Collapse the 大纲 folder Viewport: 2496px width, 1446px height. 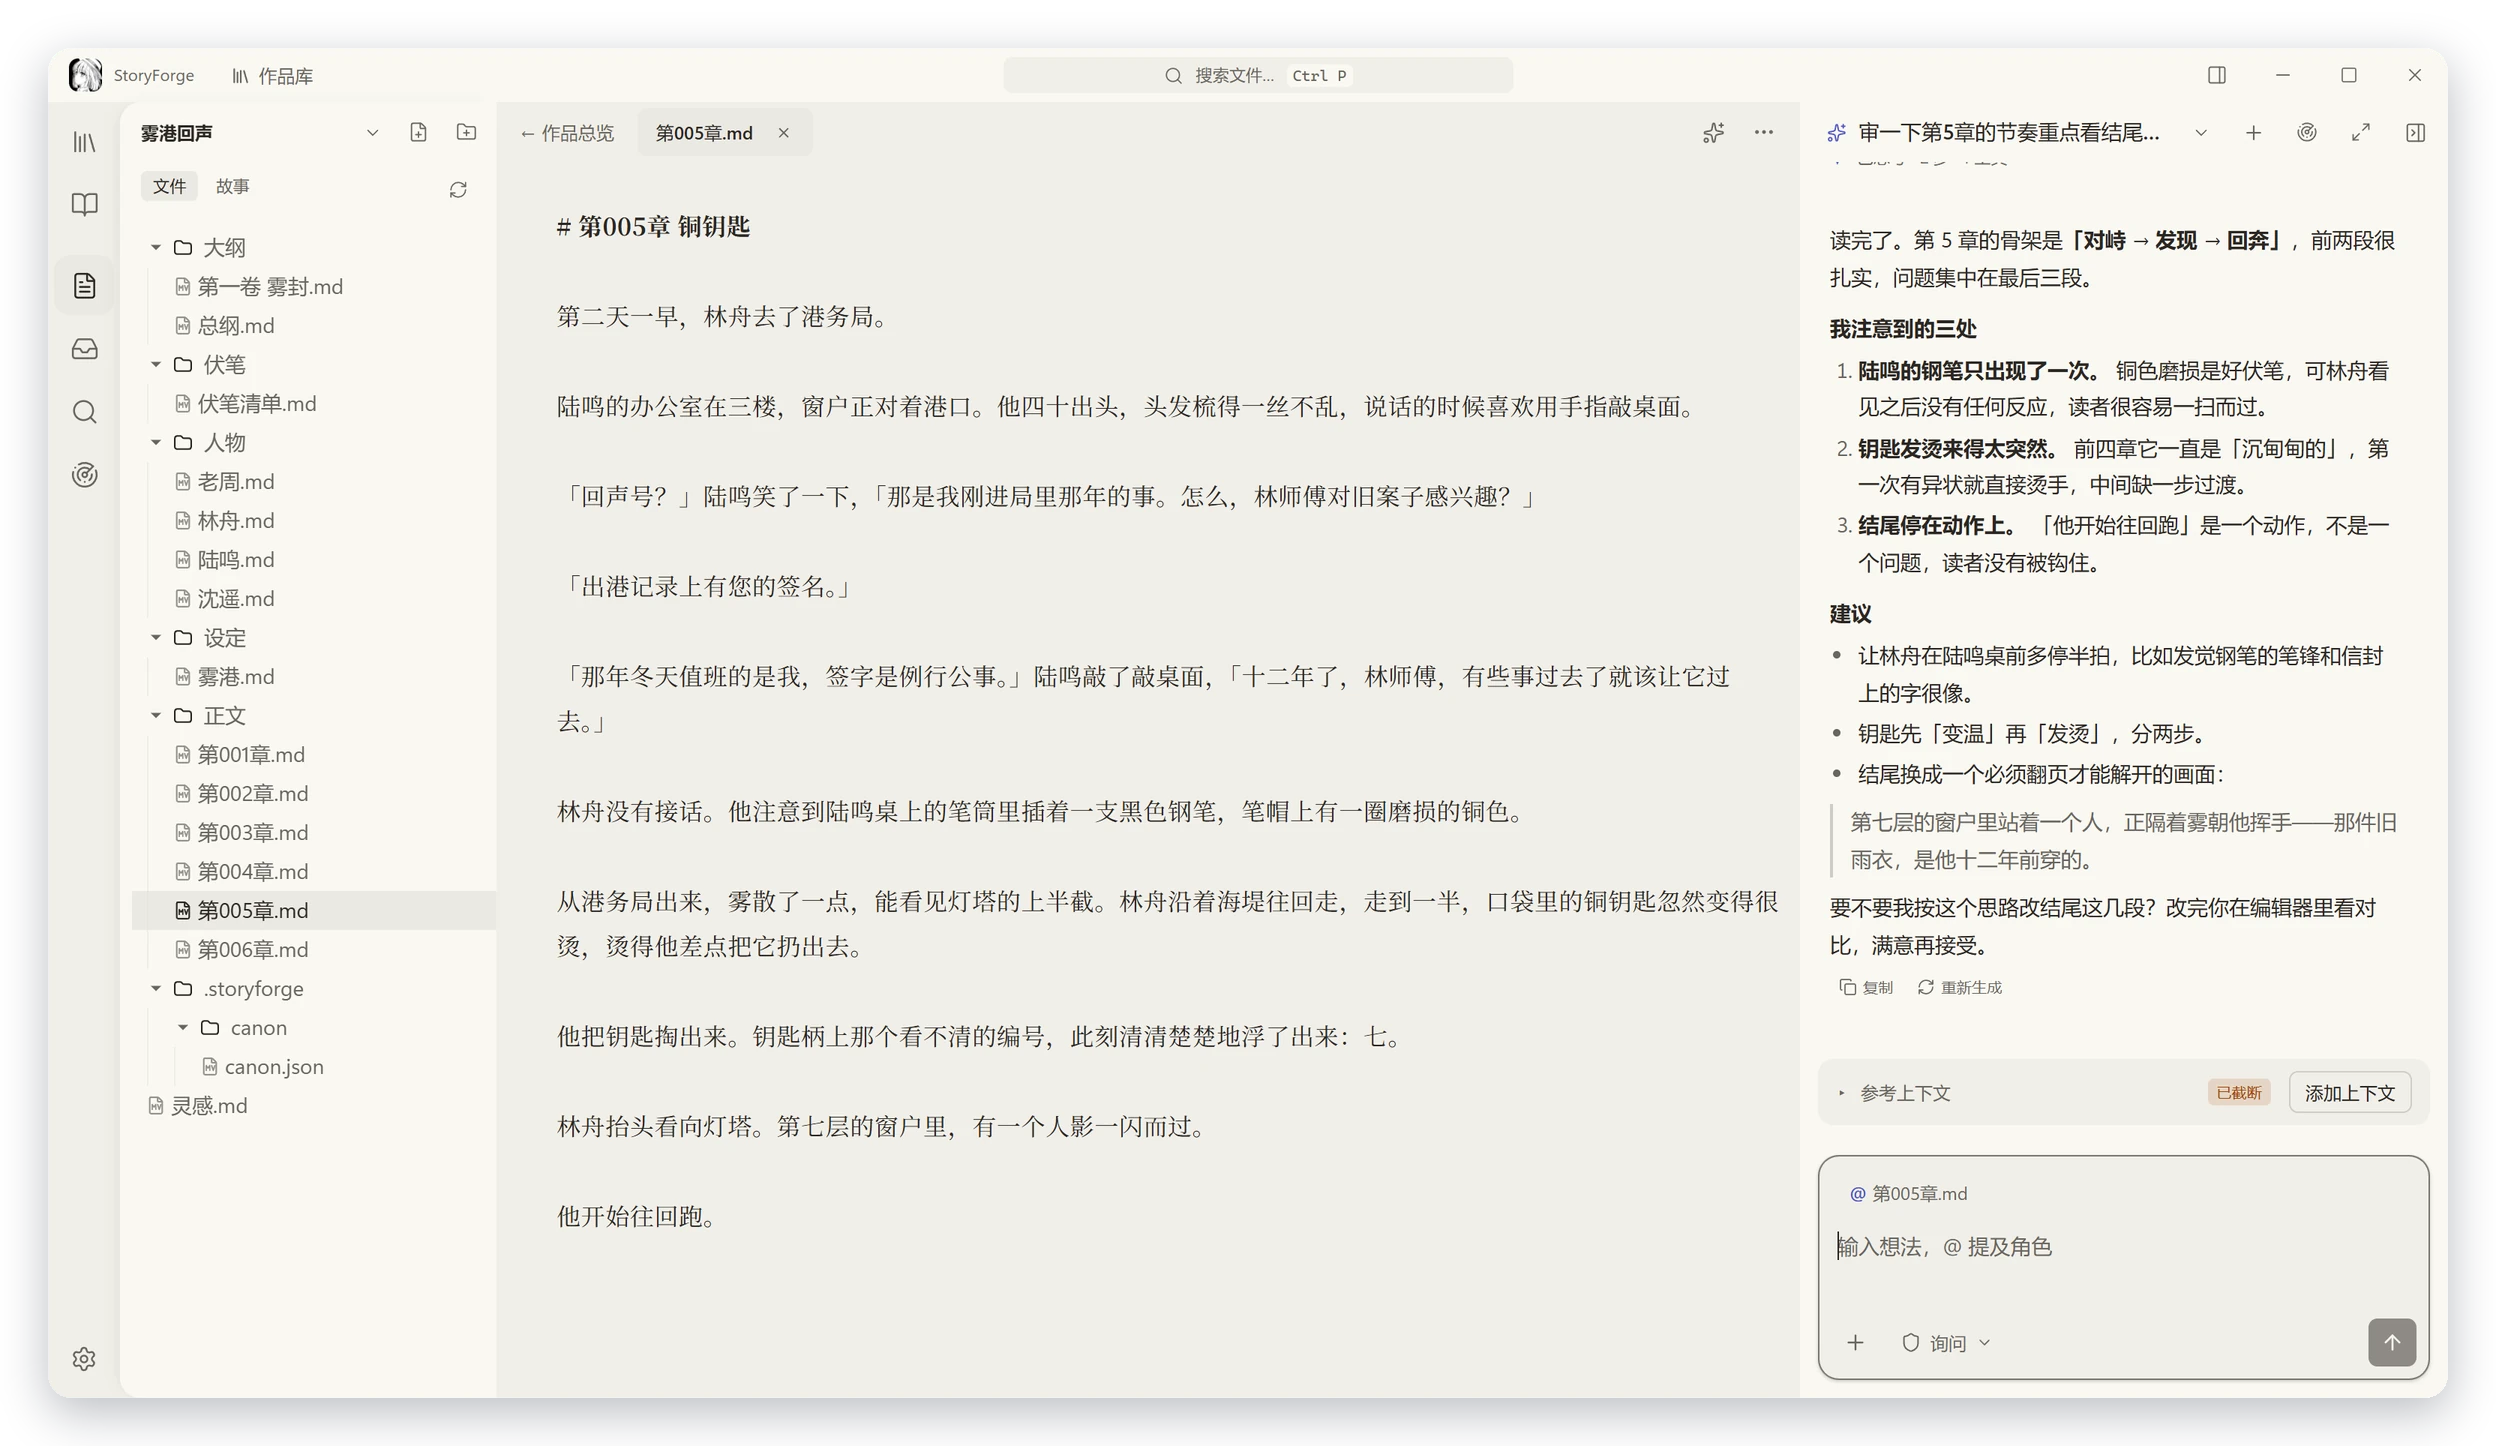156,247
